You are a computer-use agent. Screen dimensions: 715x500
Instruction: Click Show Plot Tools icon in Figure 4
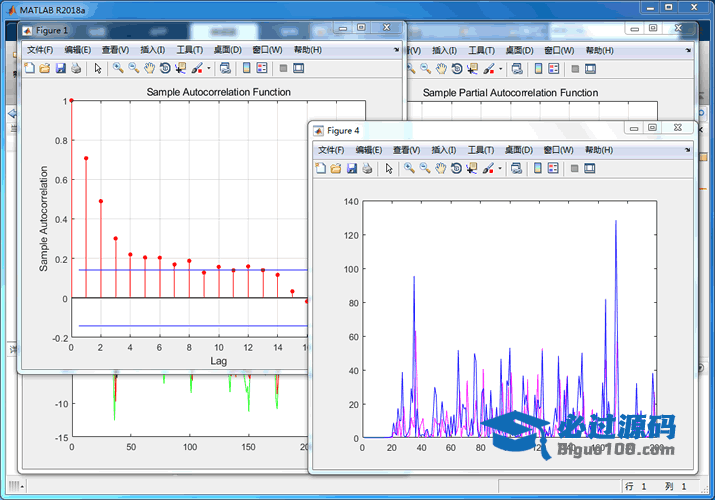[x=590, y=168]
